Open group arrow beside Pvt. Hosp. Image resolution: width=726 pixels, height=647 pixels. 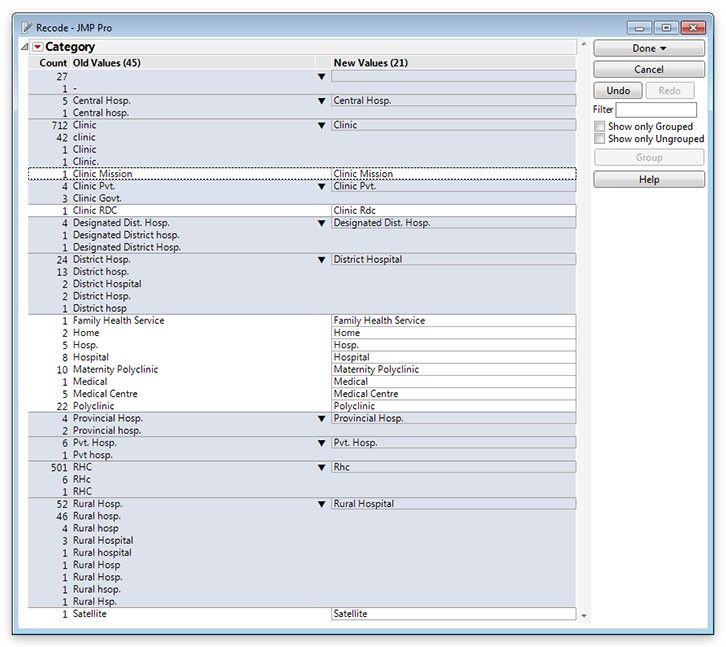coord(321,443)
